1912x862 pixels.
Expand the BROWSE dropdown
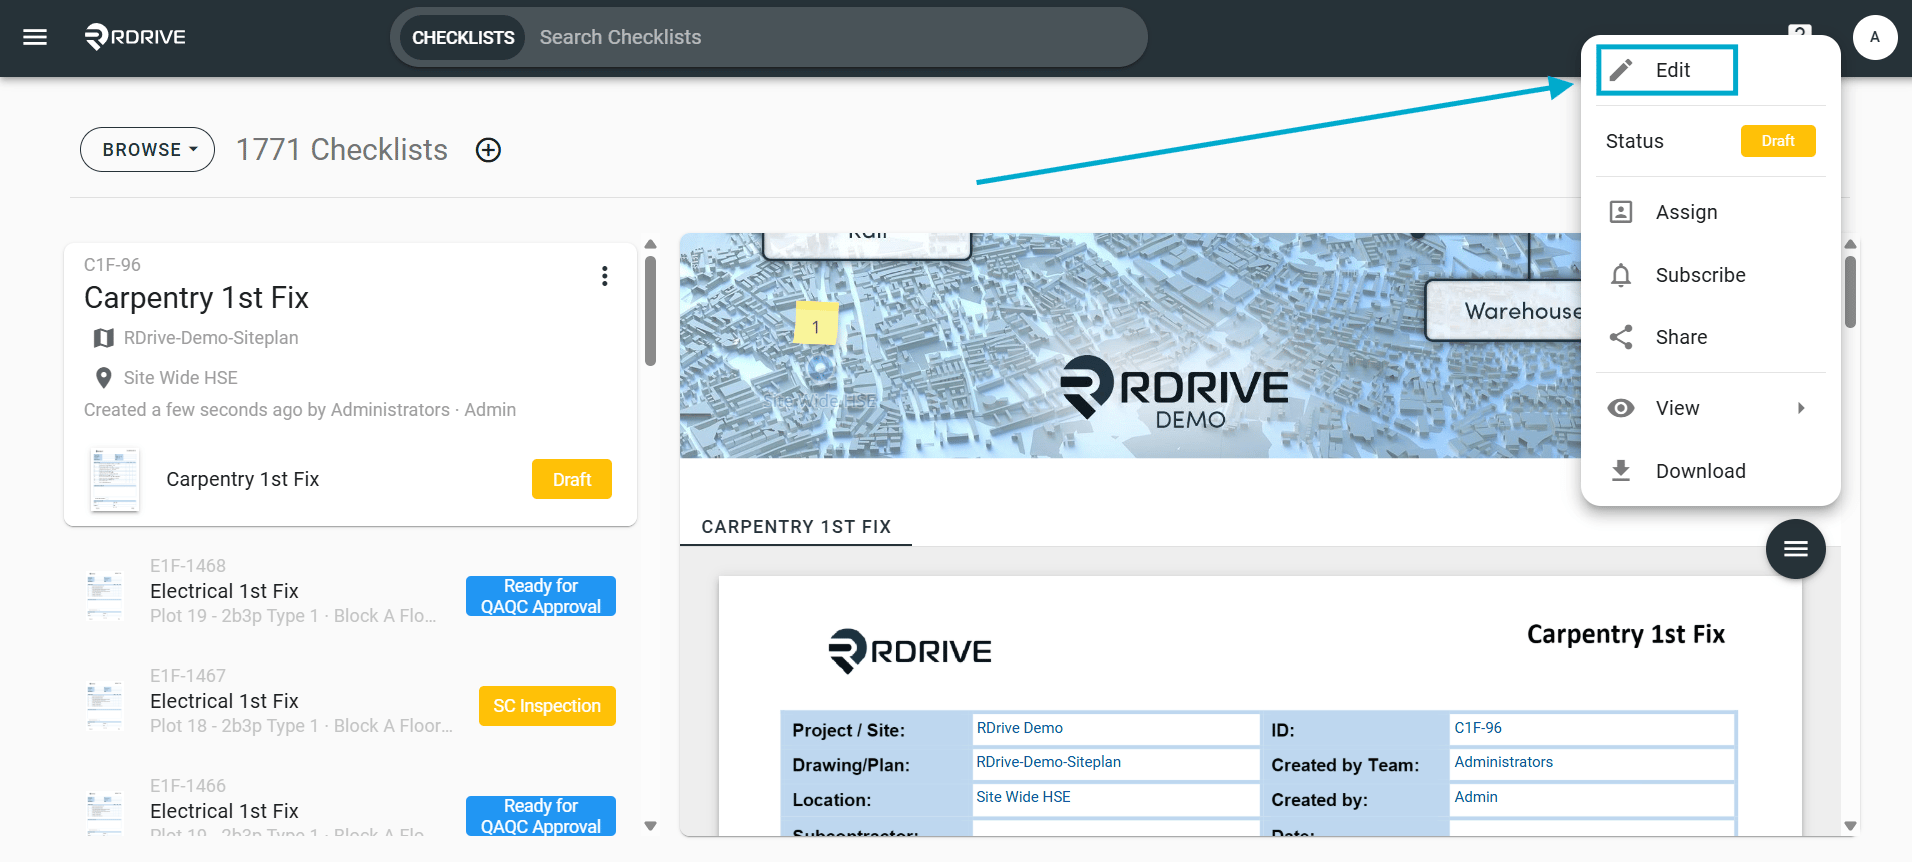(x=148, y=150)
